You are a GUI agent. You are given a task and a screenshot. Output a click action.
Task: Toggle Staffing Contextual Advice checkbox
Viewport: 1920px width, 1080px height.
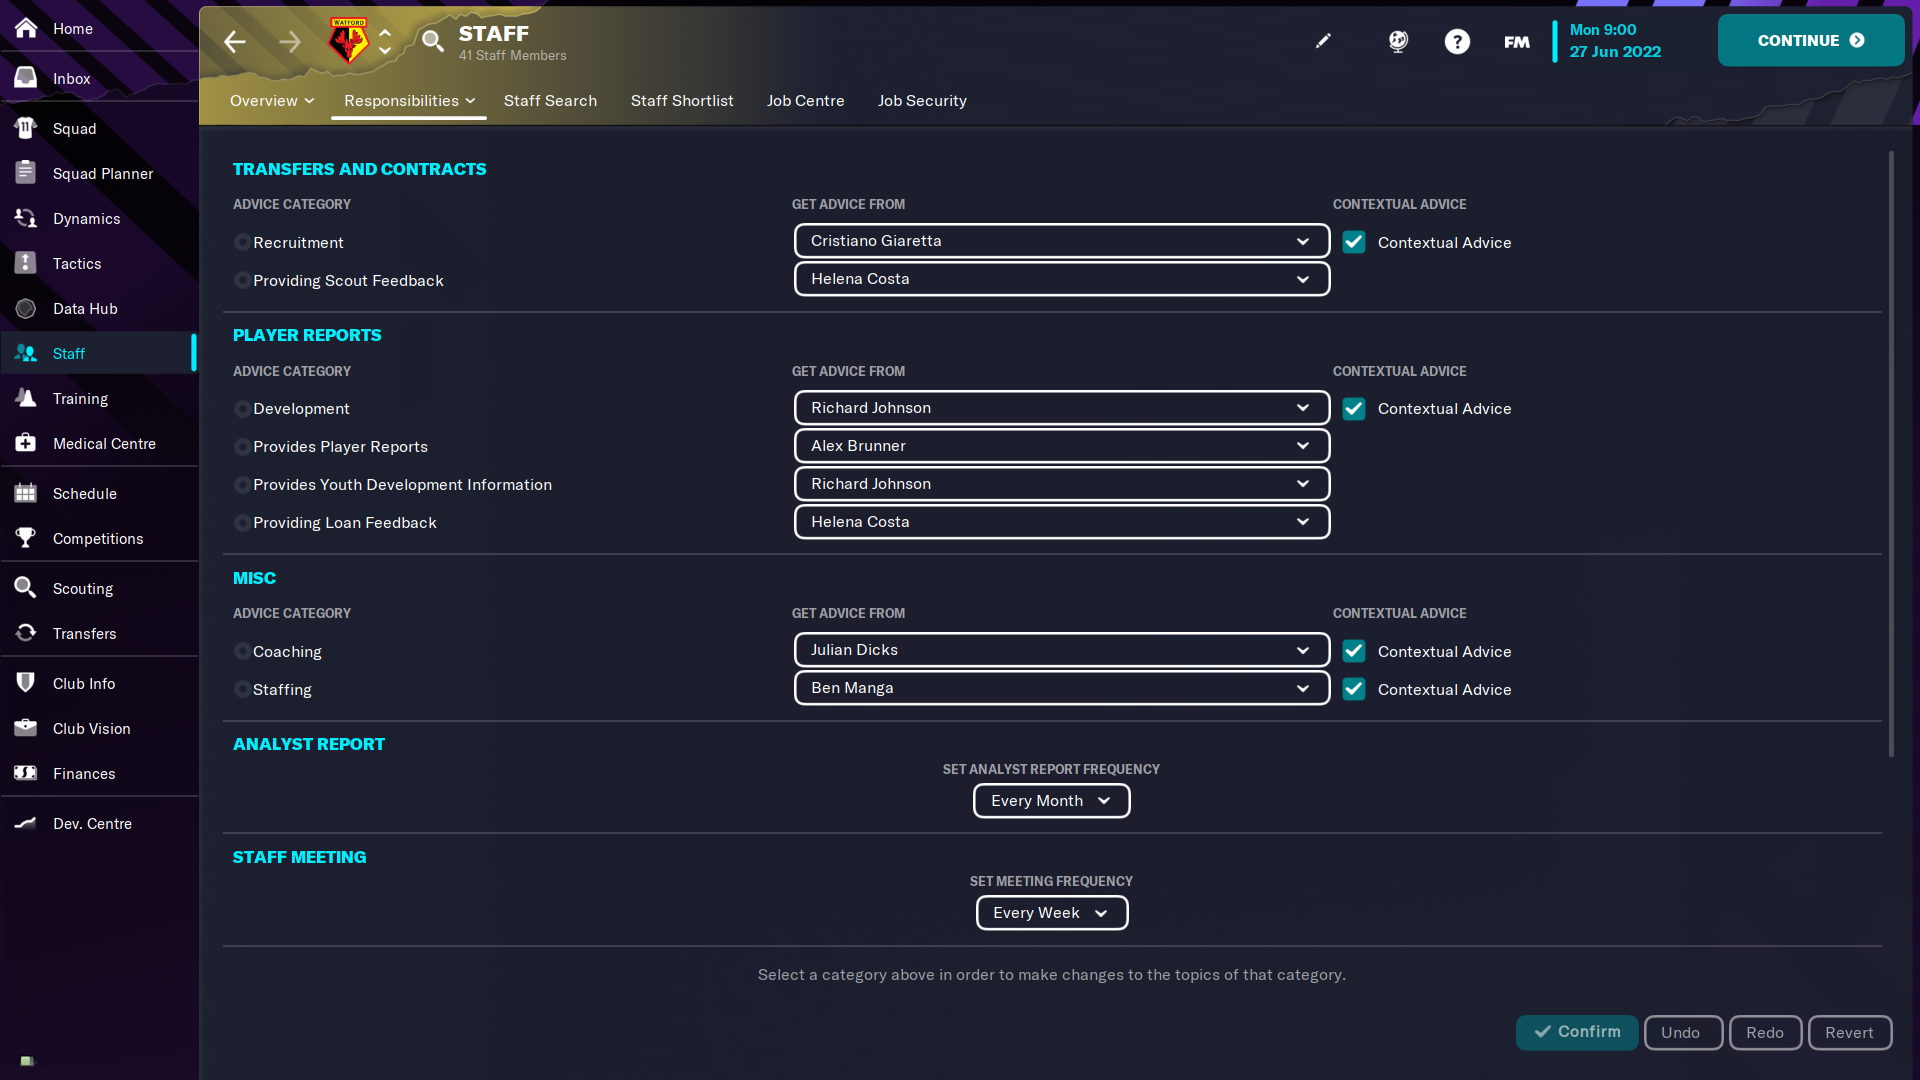pyautogui.click(x=1354, y=690)
